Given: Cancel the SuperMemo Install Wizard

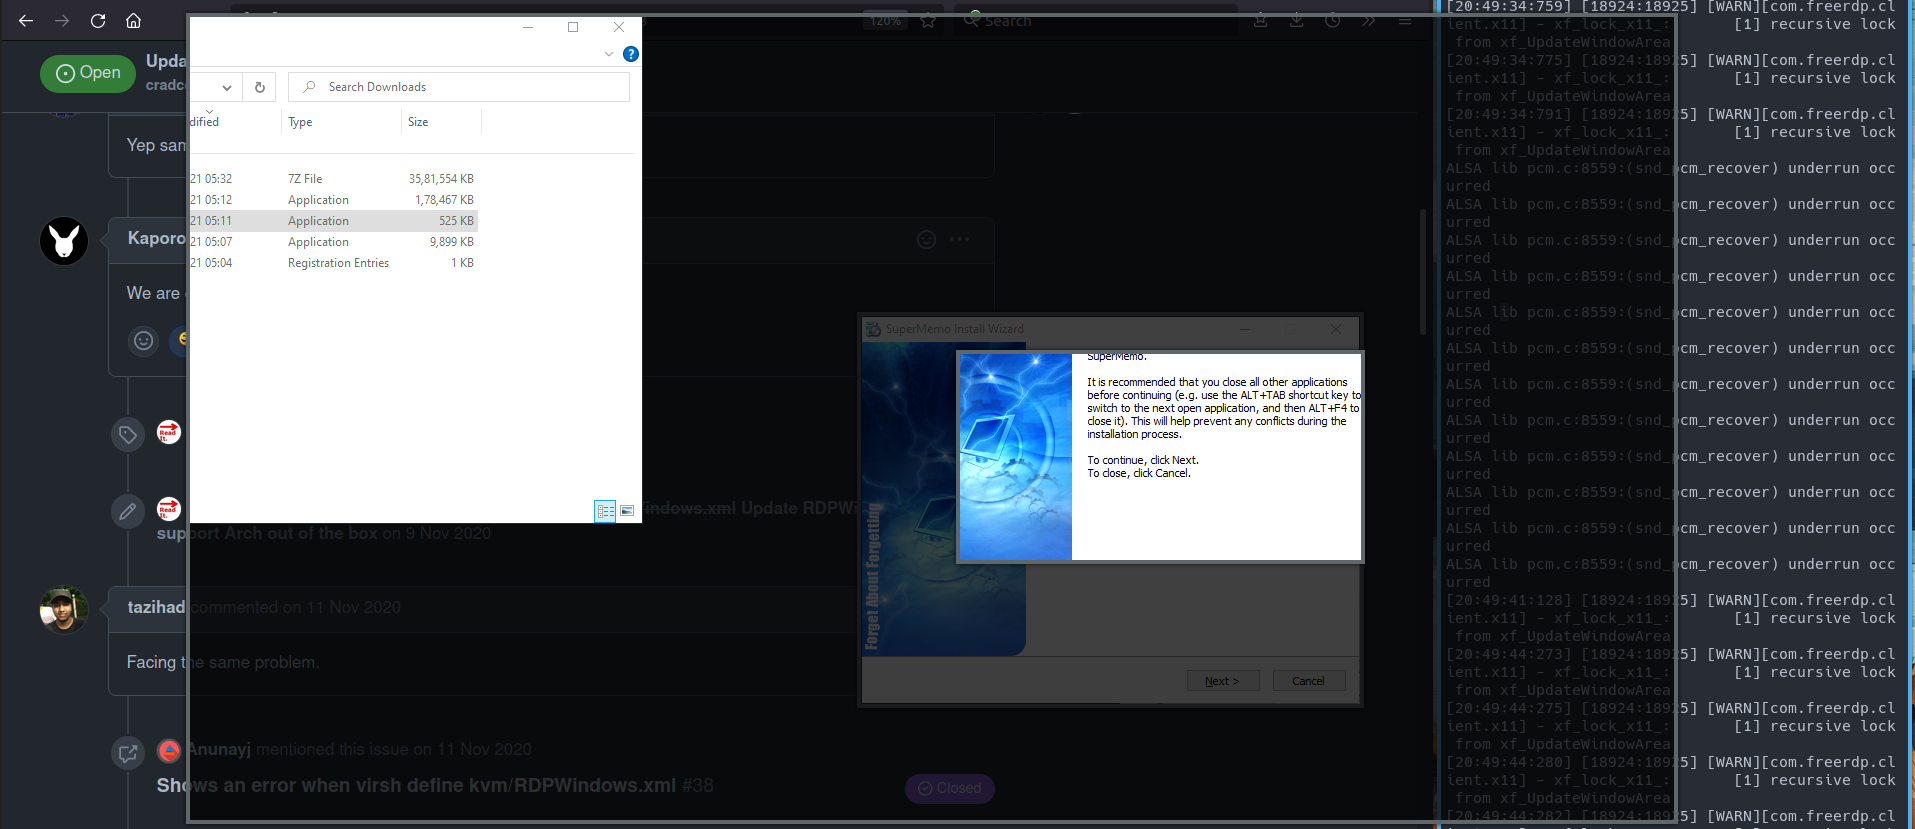Looking at the screenshot, I should pos(1308,681).
